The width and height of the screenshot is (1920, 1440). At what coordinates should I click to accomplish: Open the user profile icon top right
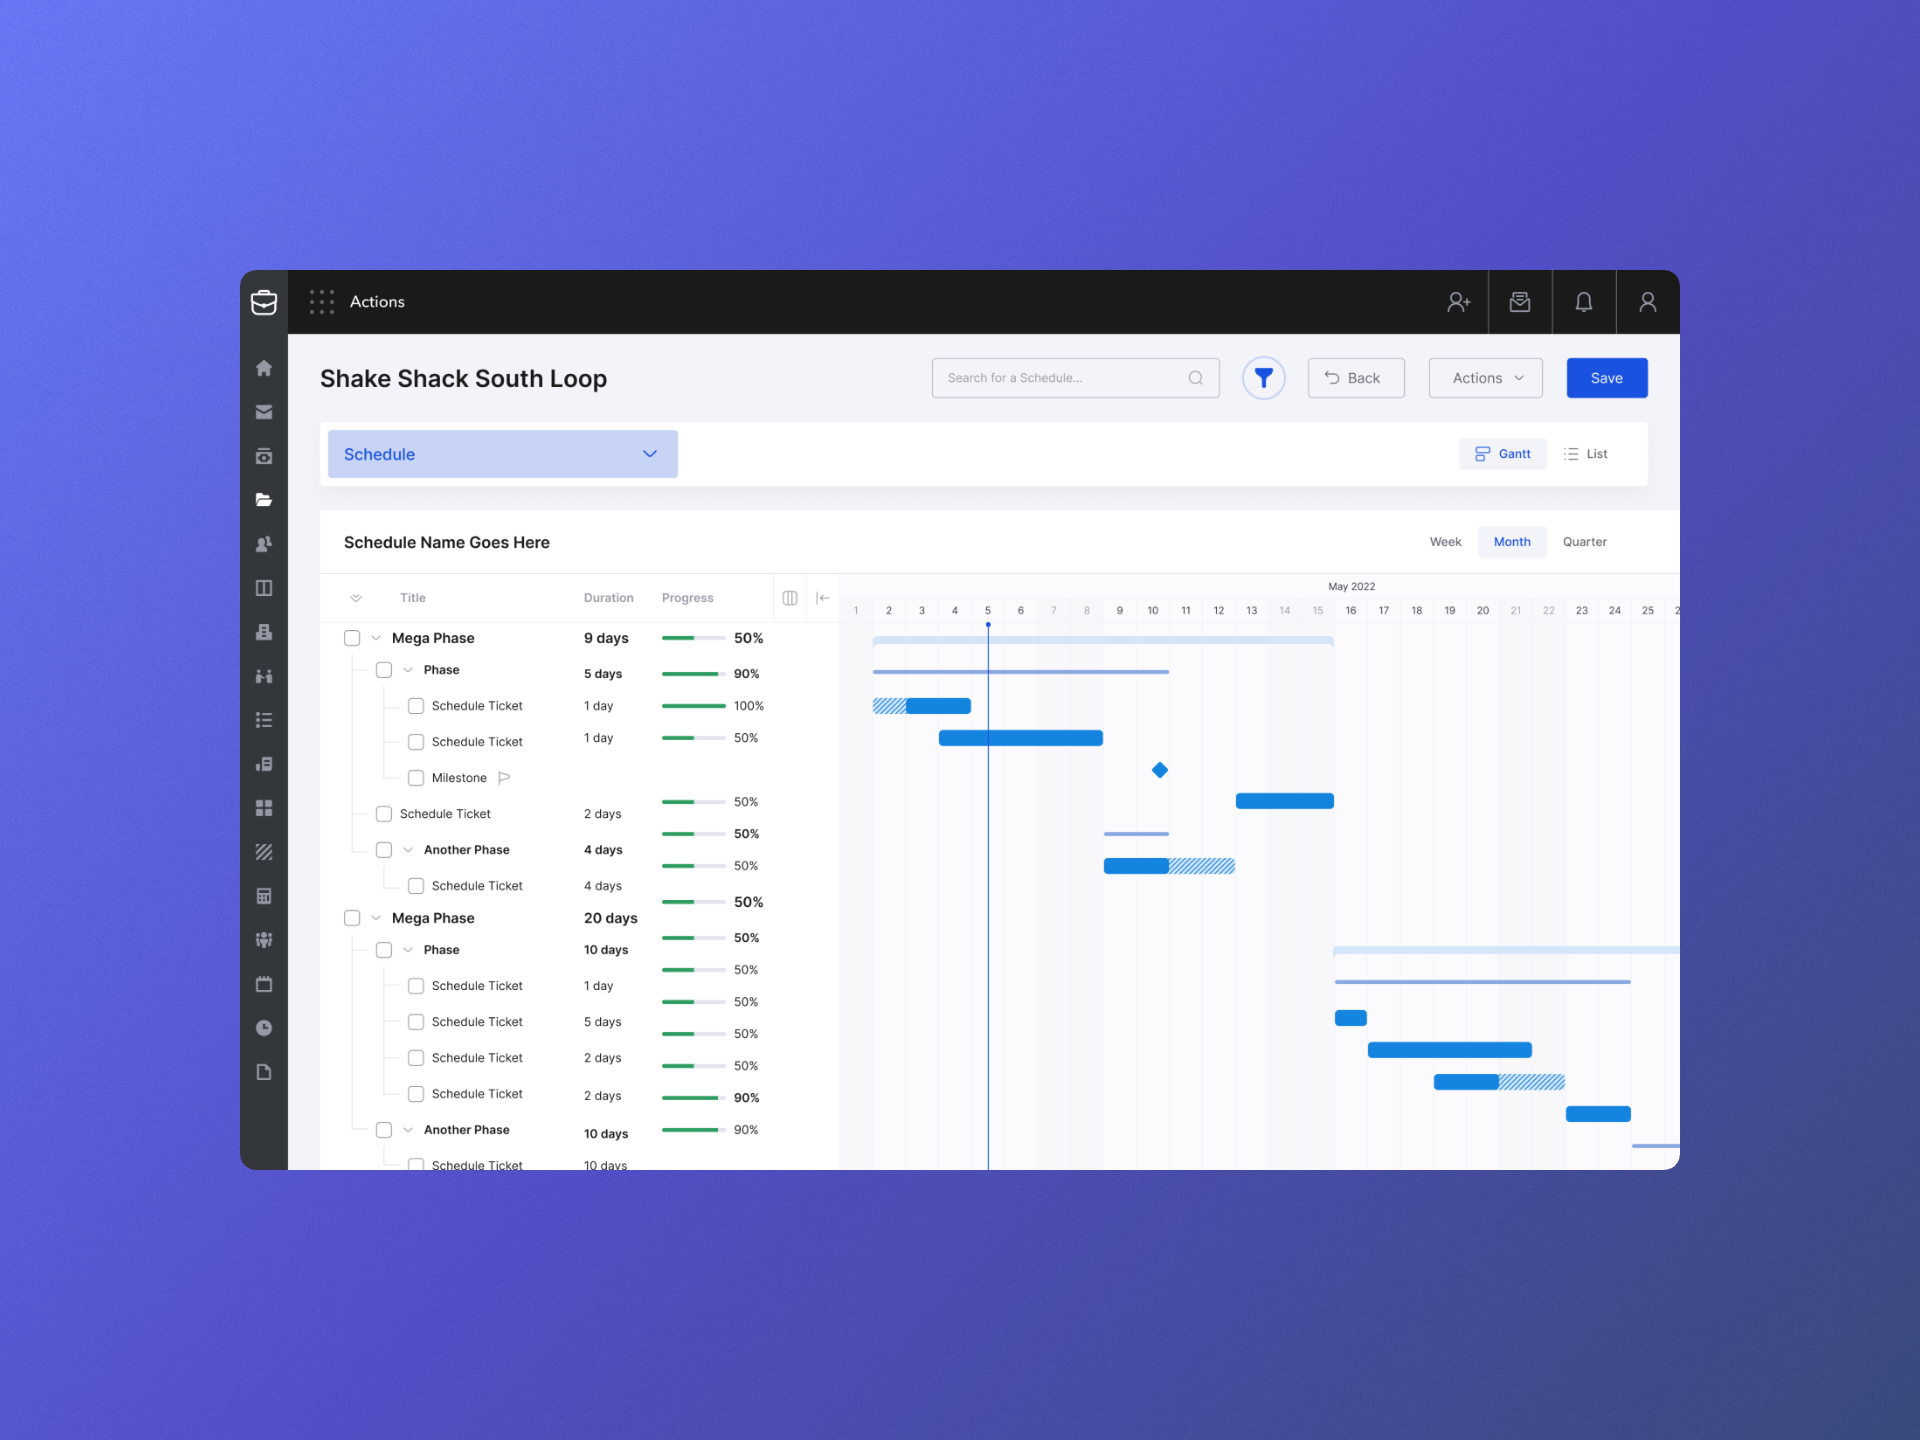[x=1648, y=301]
